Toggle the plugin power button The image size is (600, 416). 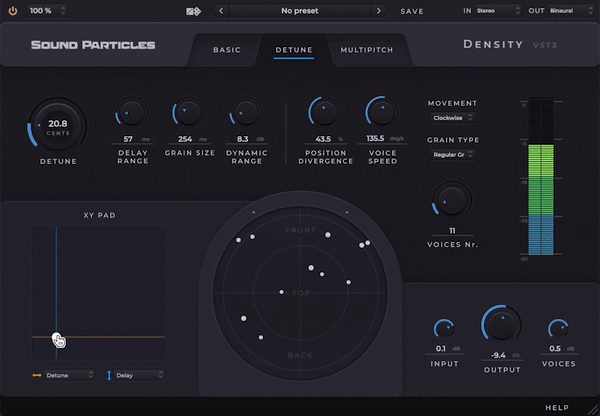pyautogui.click(x=13, y=10)
